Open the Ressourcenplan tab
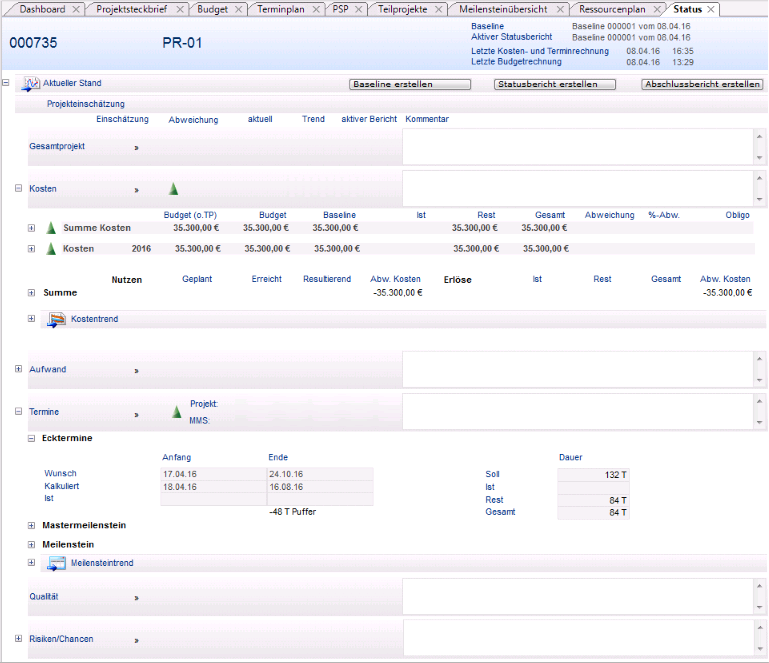The height and width of the screenshot is (663, 769). point(612,9)
